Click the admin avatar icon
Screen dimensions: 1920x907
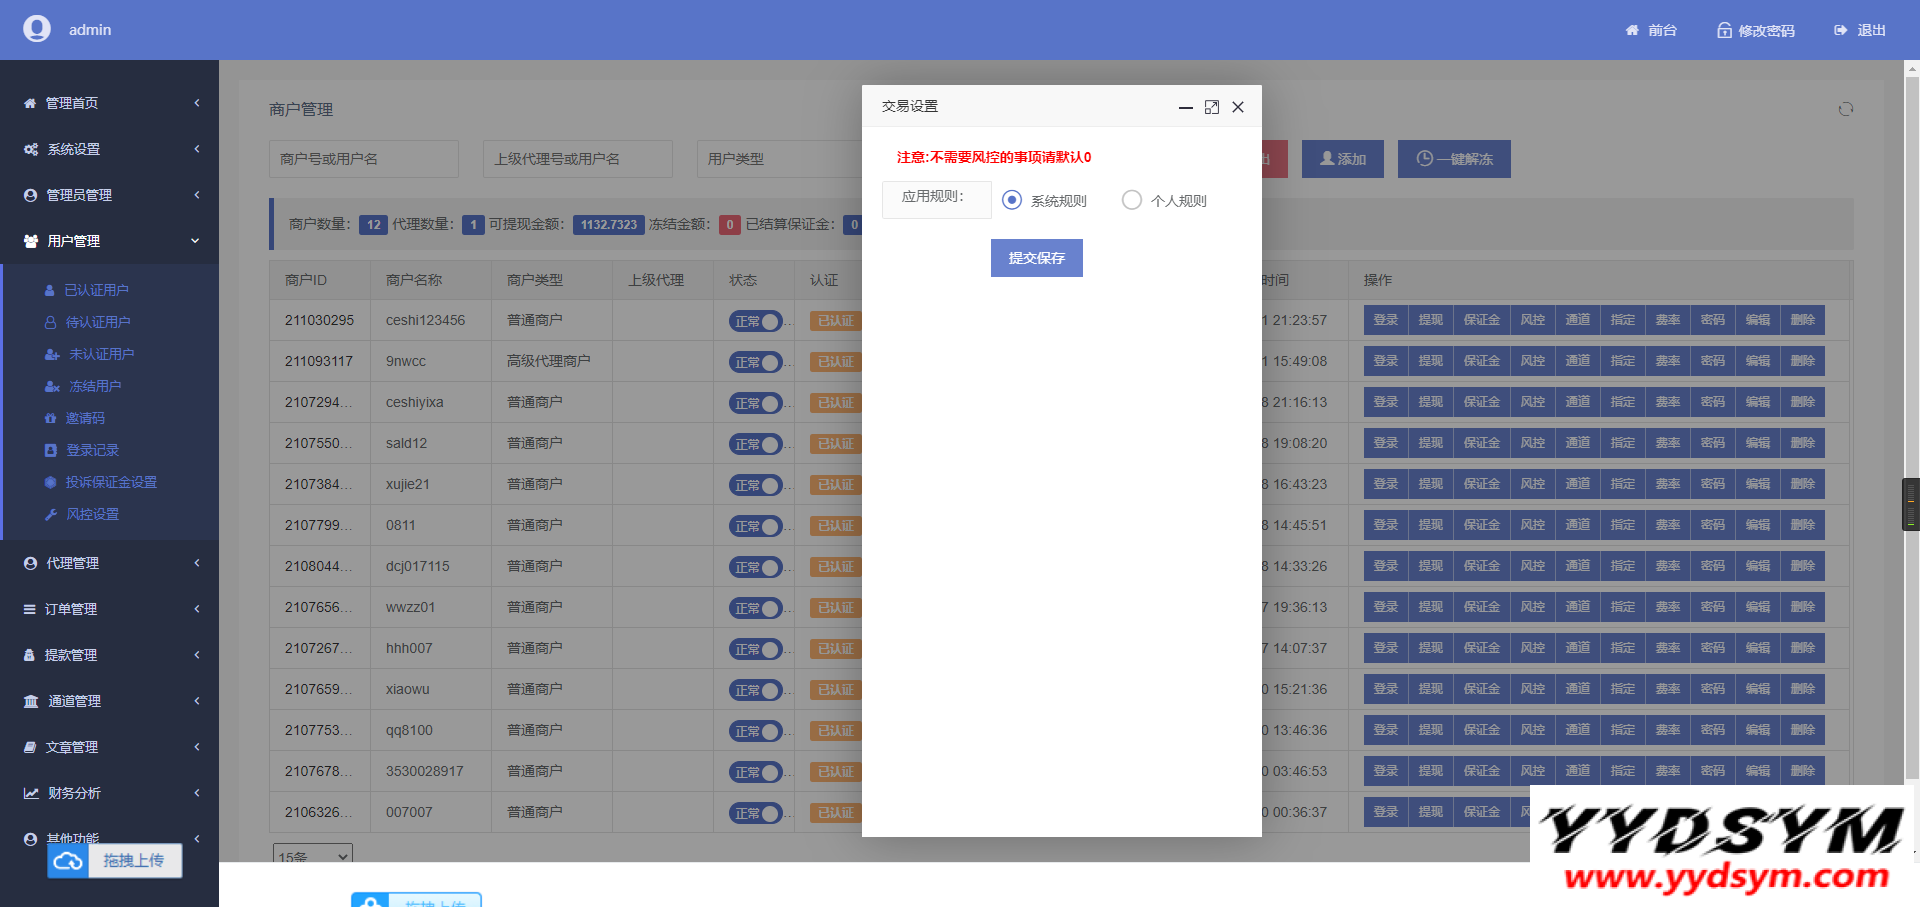coord(37,29)
